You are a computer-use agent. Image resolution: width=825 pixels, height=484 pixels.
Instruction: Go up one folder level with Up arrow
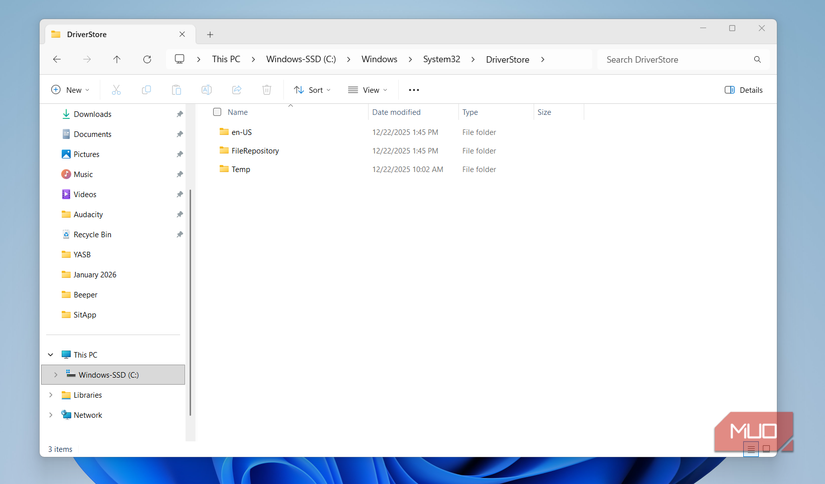coord(117,60)
